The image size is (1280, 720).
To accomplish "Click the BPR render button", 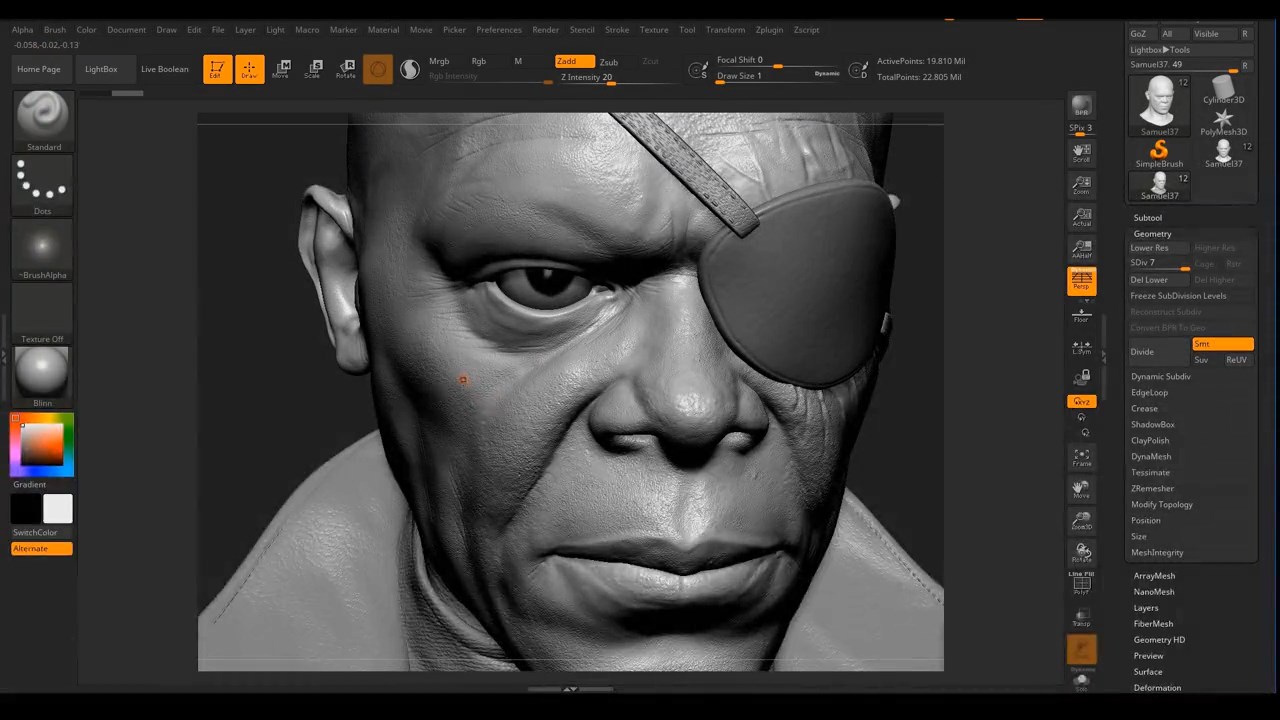I will pyautogui.click(x=1081, y=106).
